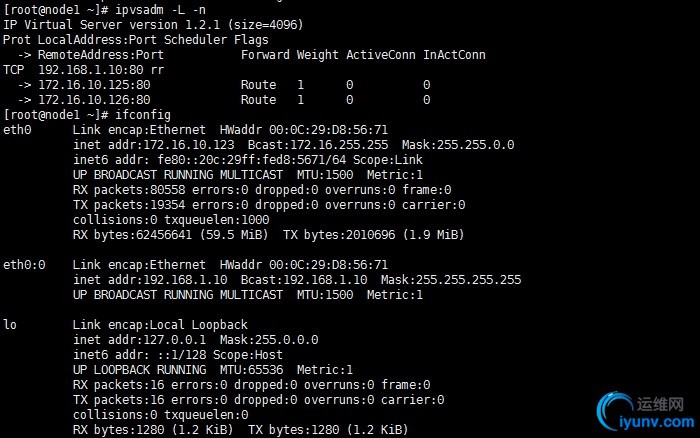Click inet addr 172.16.10.123 on eth0
Screen dimensions: 700x438
[154, 145]
